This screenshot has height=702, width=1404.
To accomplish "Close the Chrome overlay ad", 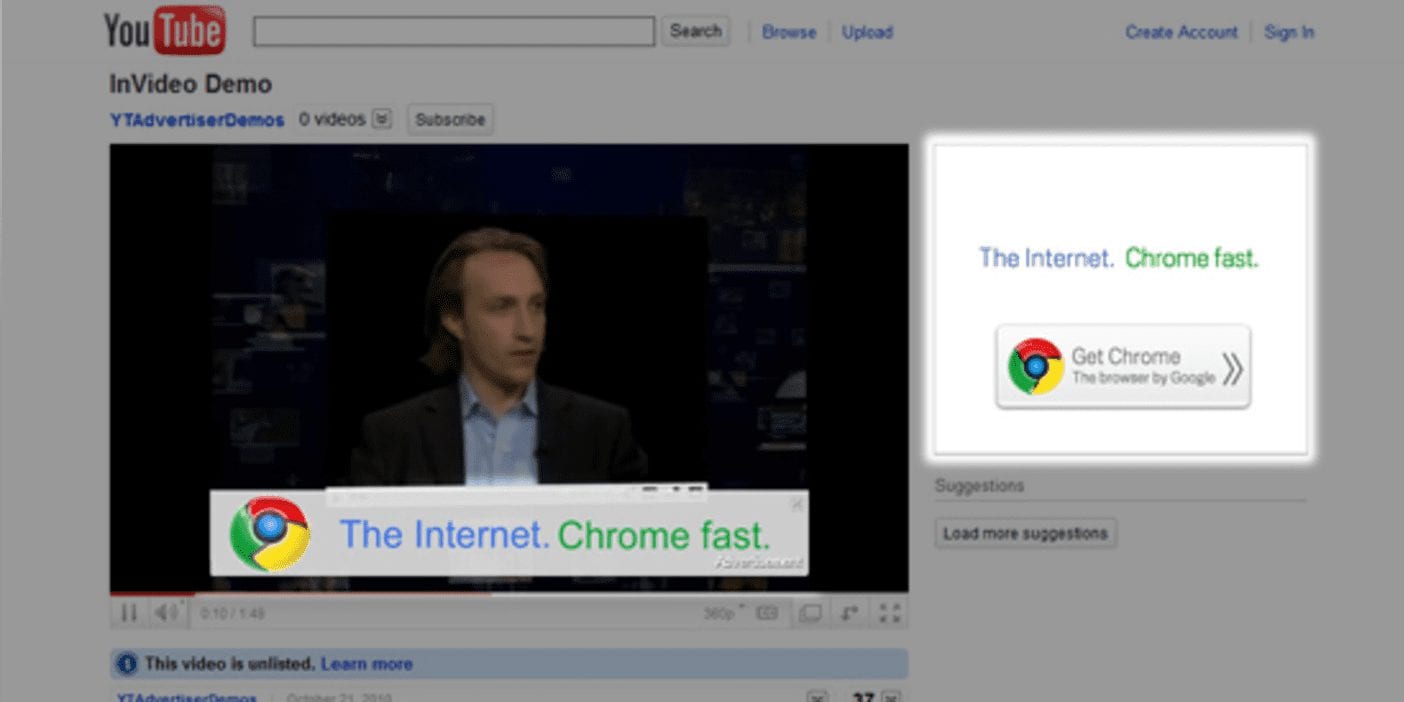I will 797,504.
